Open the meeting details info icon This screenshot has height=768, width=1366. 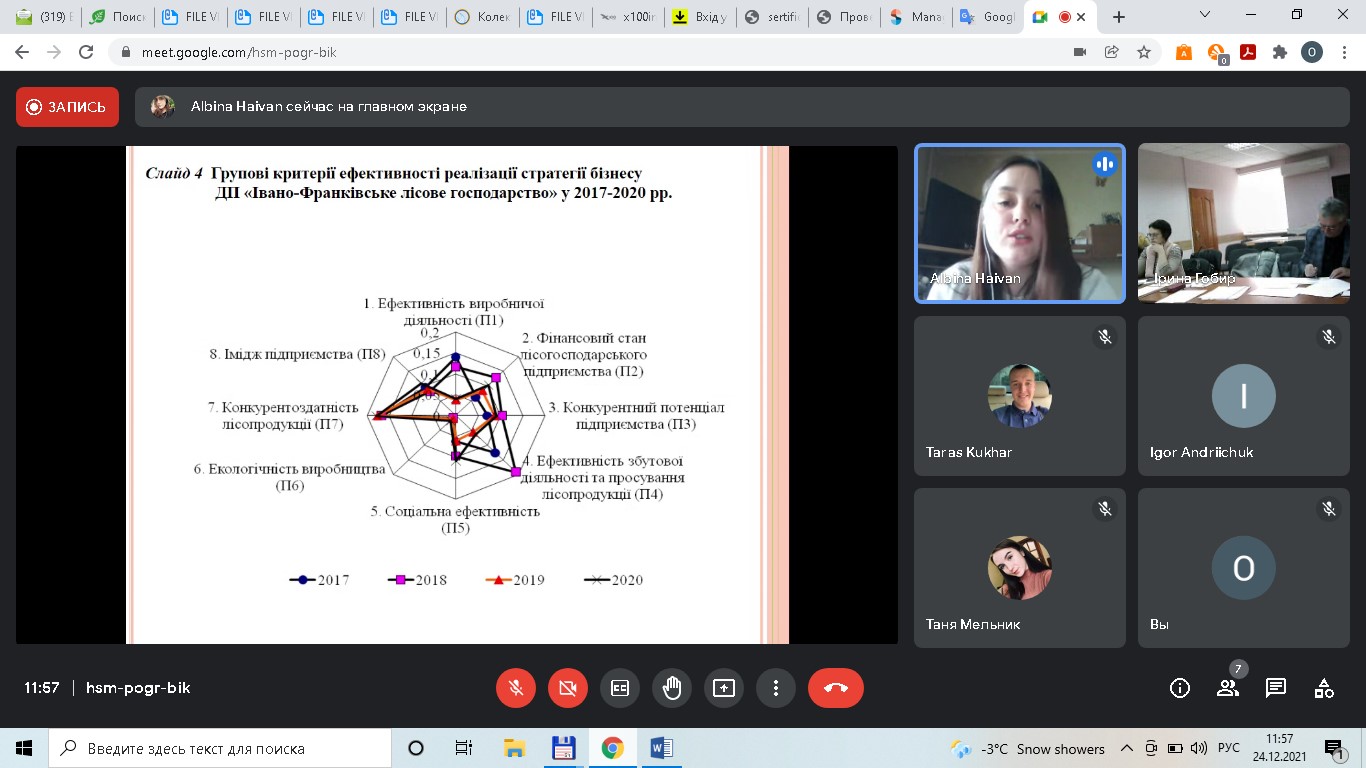[1180, 688]
